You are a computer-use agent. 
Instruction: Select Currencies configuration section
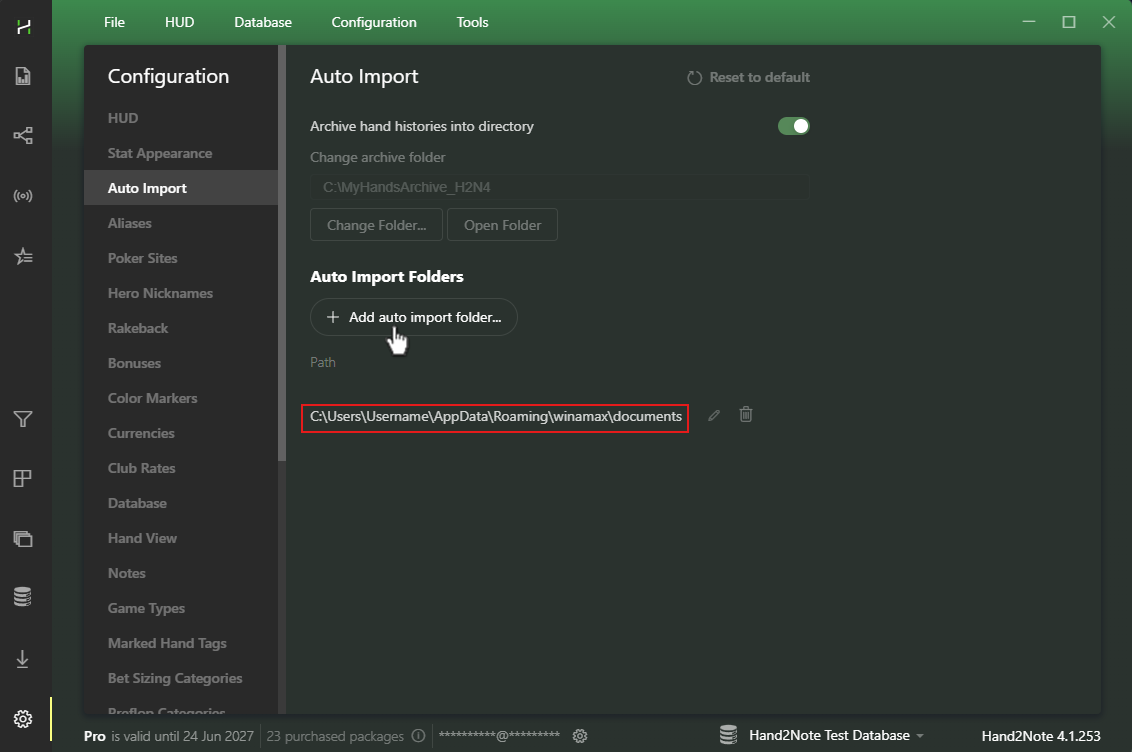point(180,433)
